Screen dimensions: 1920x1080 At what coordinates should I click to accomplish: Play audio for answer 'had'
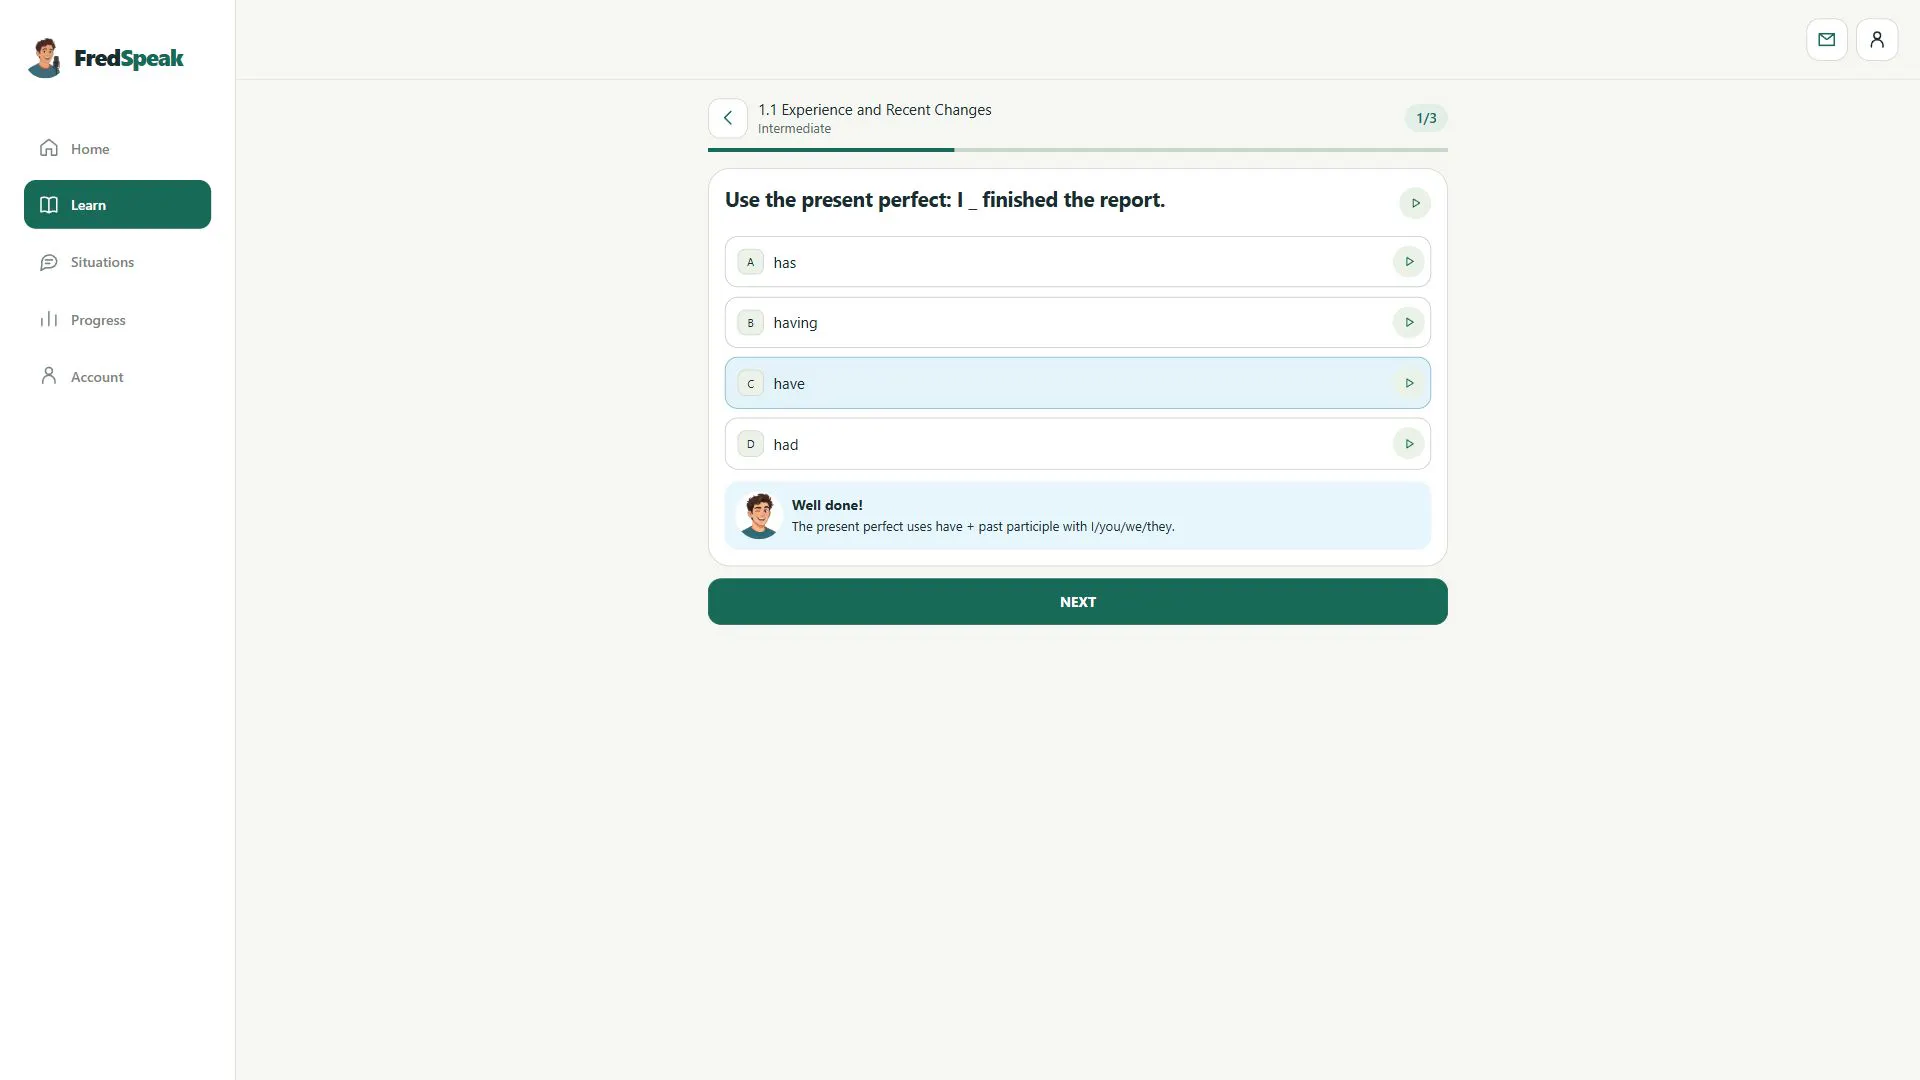point(1408,444)
